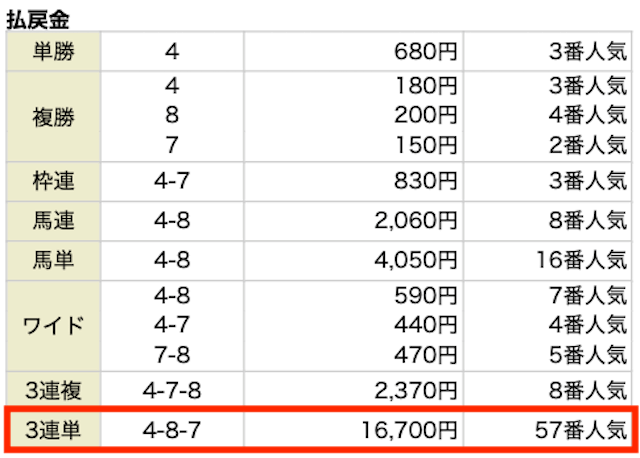Screen dimensions: 640x458
Task: Select the 16番人気 popularity cell
Action: (582, 260)
